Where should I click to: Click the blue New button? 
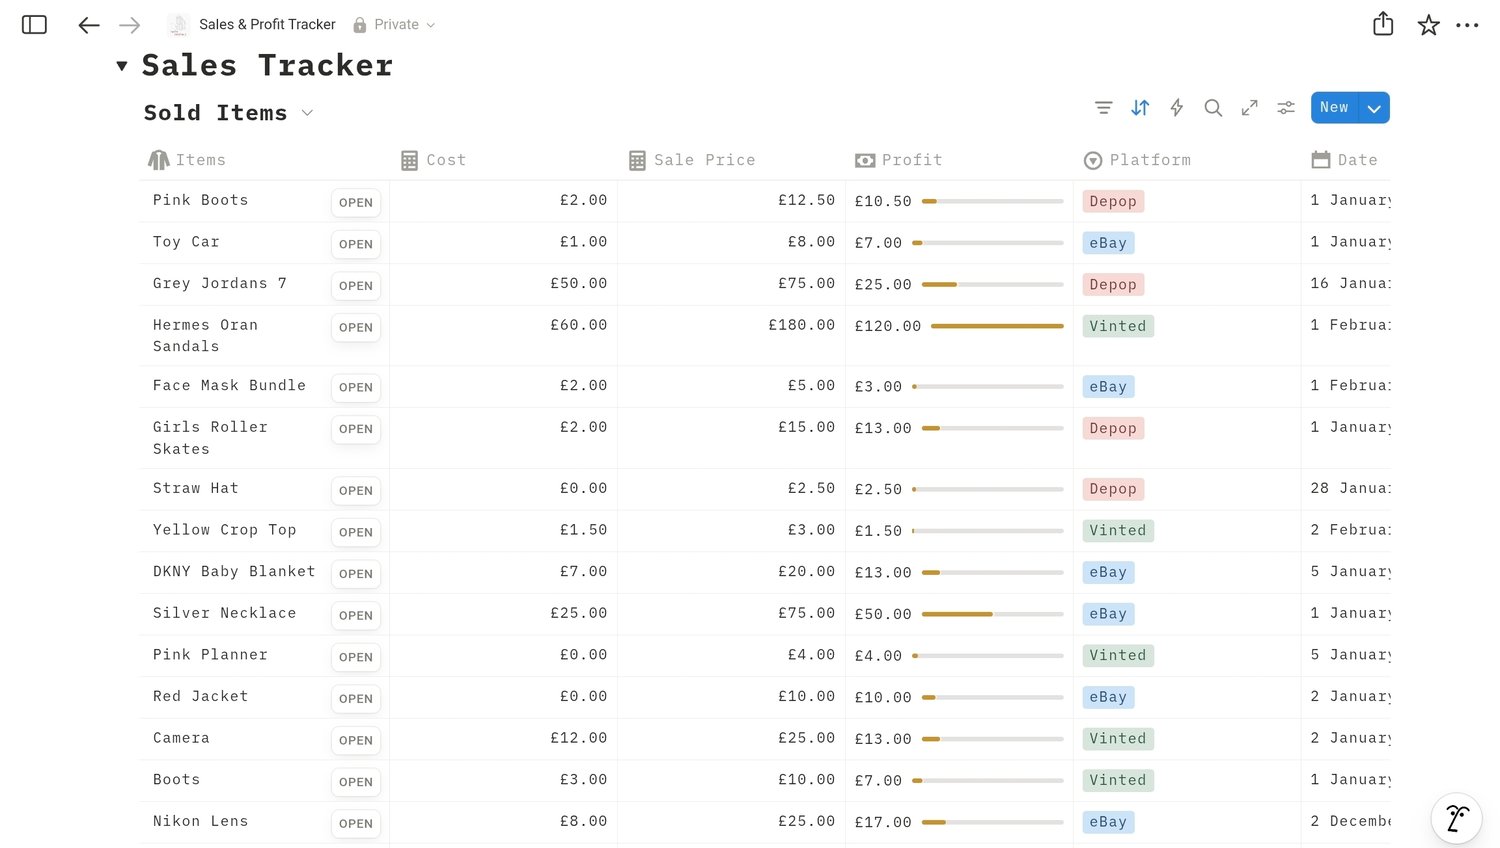click(1334, 108)
